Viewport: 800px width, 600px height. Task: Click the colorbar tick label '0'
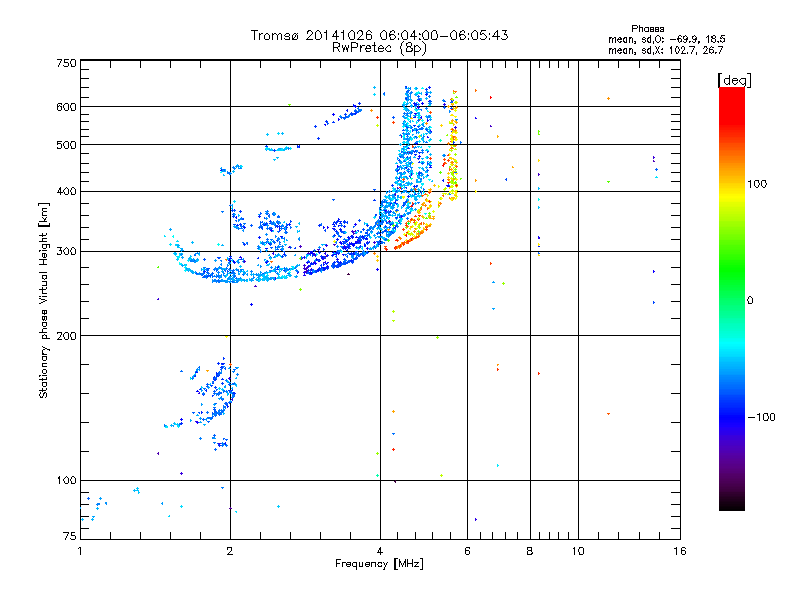pos(750,301)
